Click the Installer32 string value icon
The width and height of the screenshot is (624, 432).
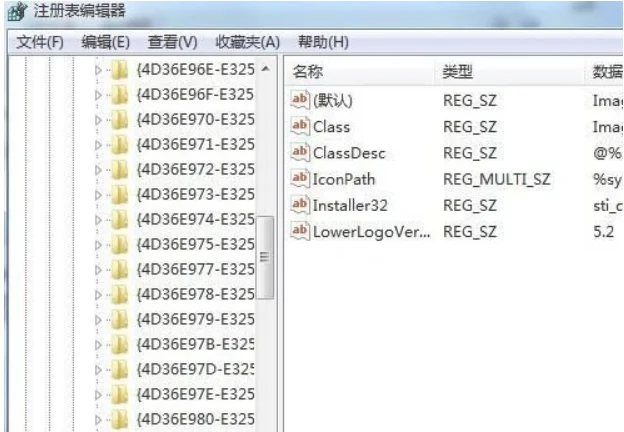(300, 205)
